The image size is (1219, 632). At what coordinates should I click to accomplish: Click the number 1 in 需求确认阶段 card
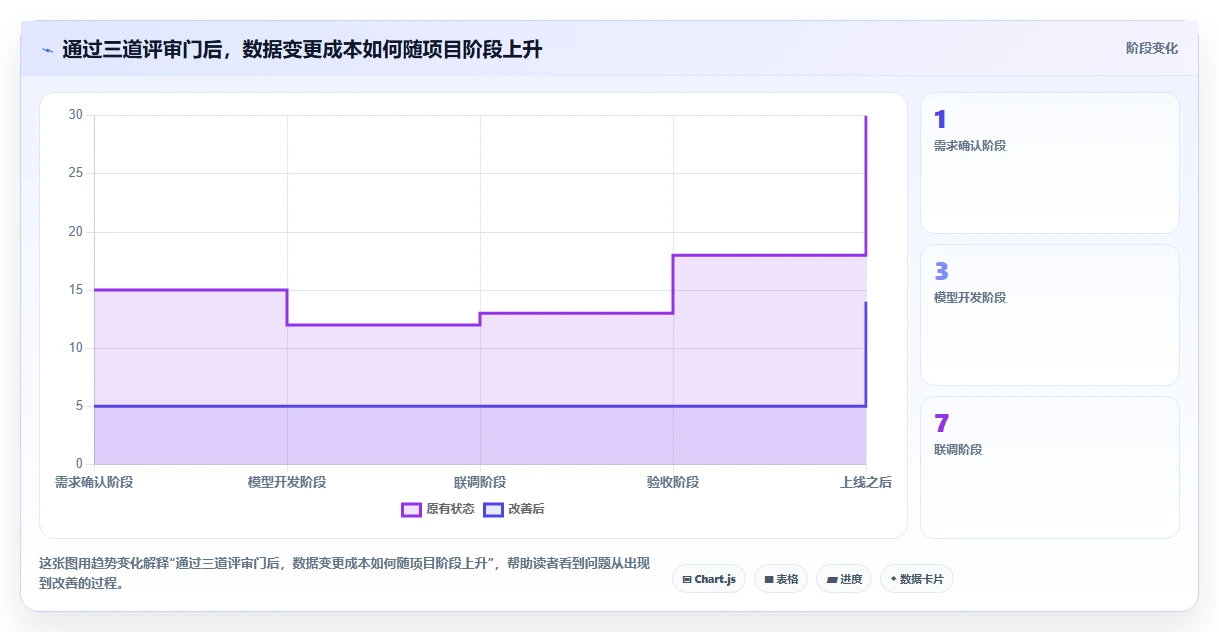tap(940, 119)
